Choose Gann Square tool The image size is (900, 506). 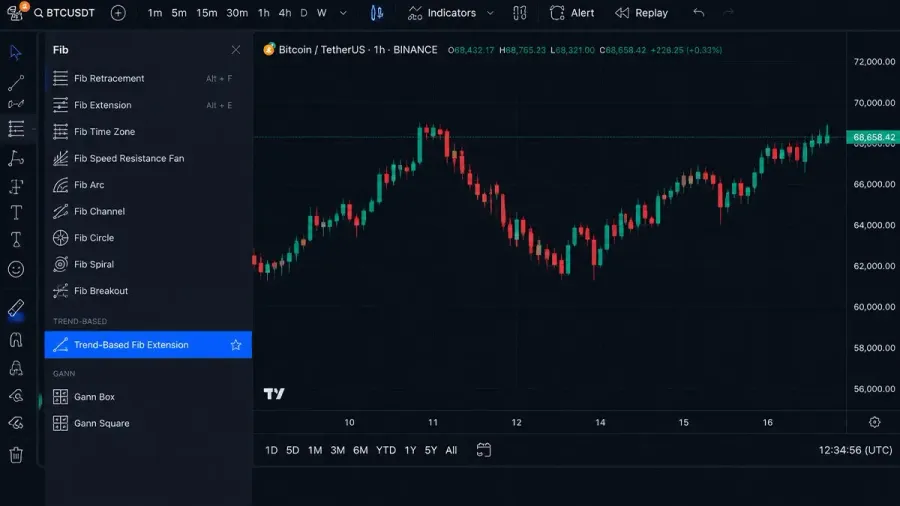(148, 423)
